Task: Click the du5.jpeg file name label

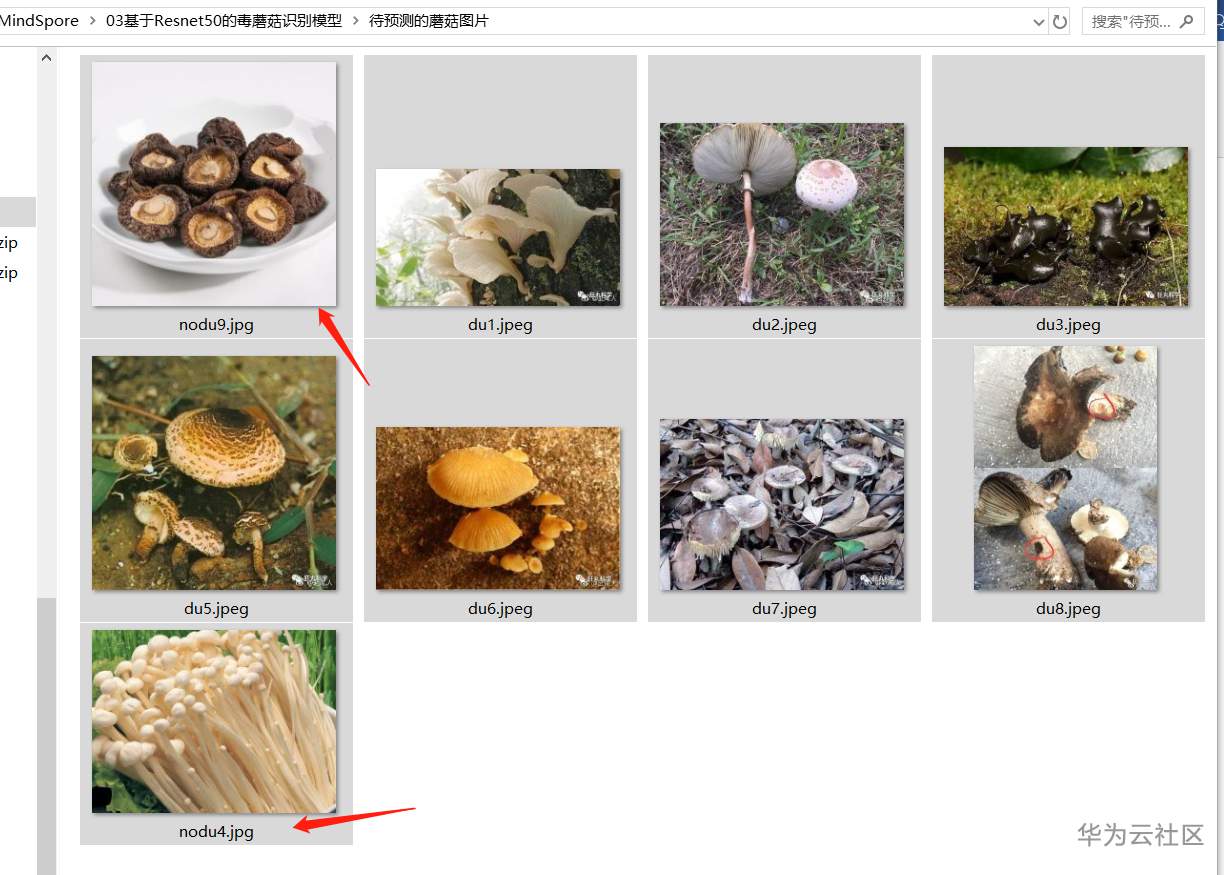Action: [216, 608]
